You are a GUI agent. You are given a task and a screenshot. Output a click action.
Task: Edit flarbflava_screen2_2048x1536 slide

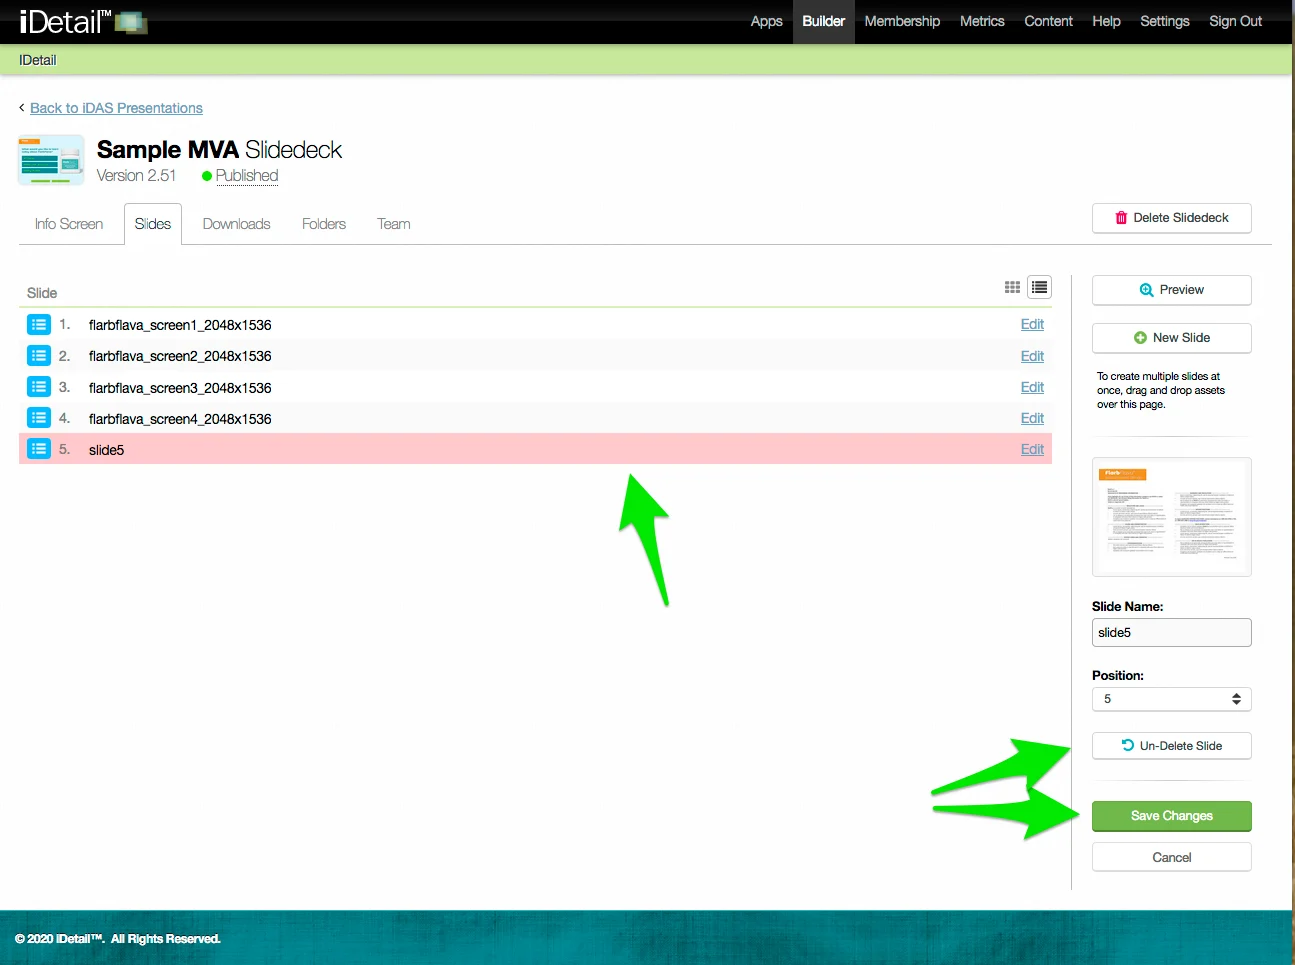coord(1032,356)
